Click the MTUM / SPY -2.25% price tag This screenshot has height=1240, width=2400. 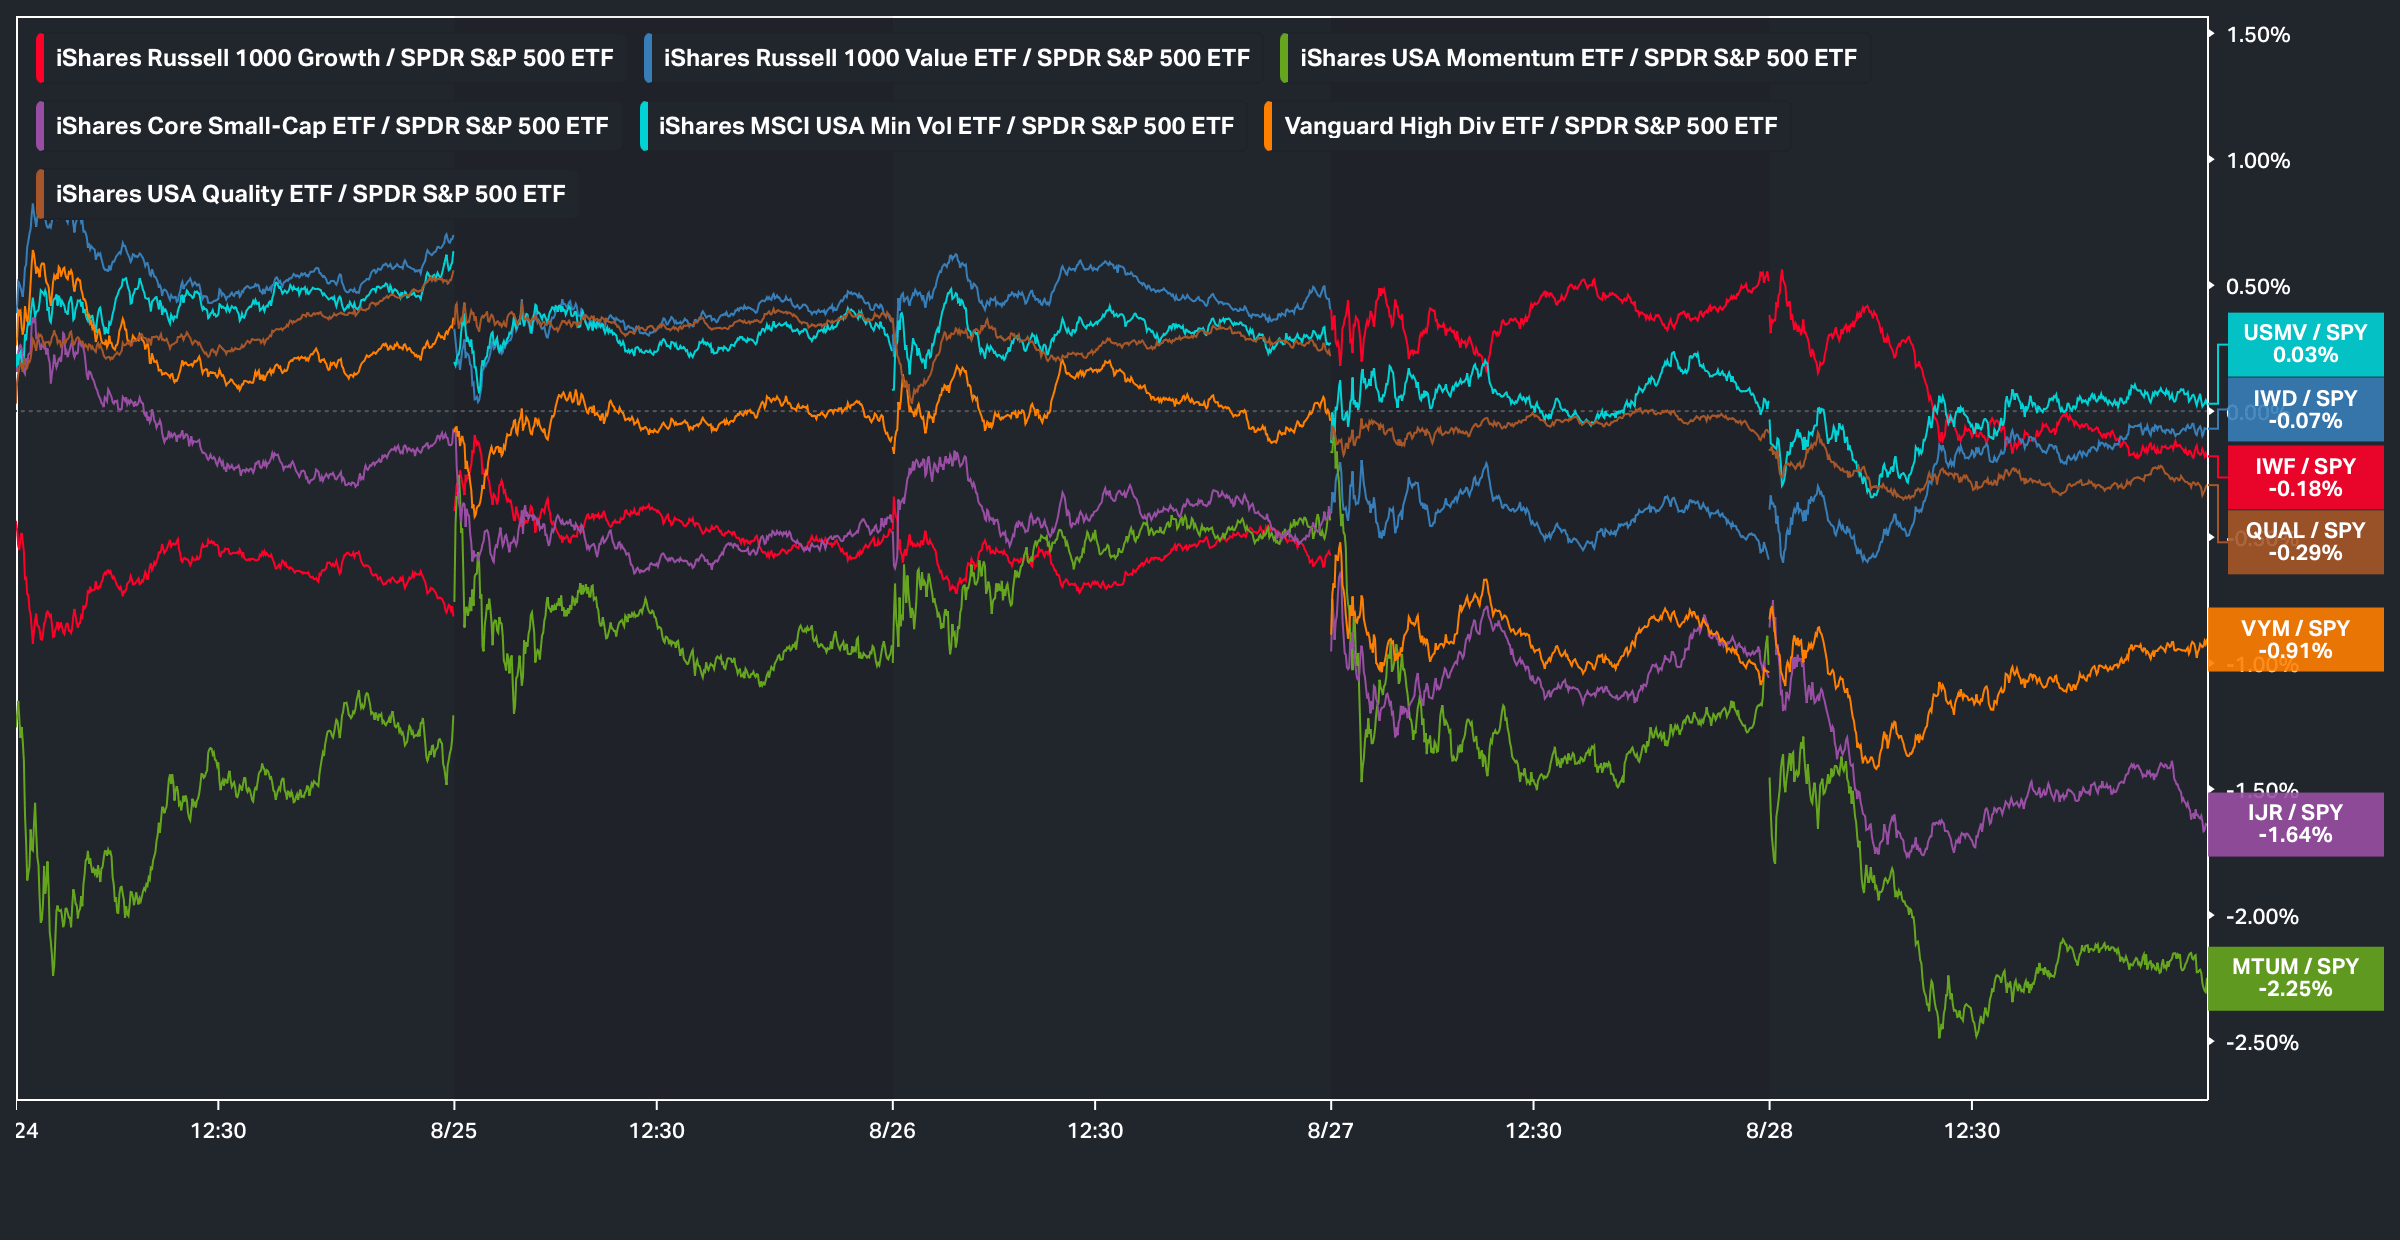coord(2295,978)
